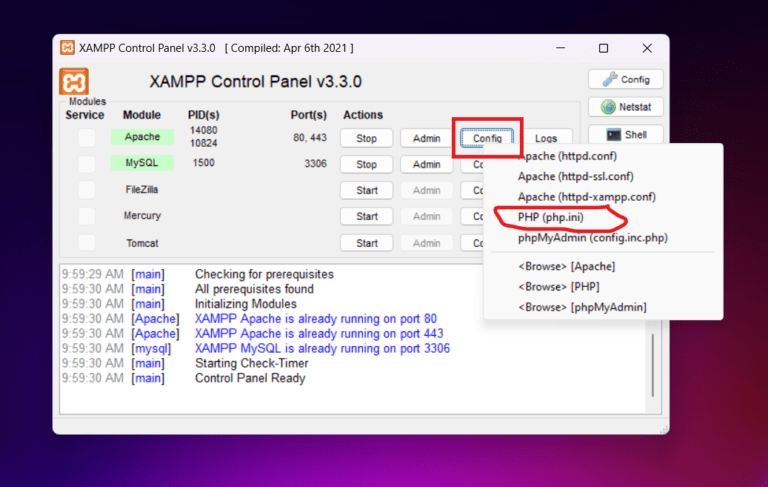This screenshot has height=487, width=768.
Task: Toggle Apache service checkbox
Action: (87, 138)
